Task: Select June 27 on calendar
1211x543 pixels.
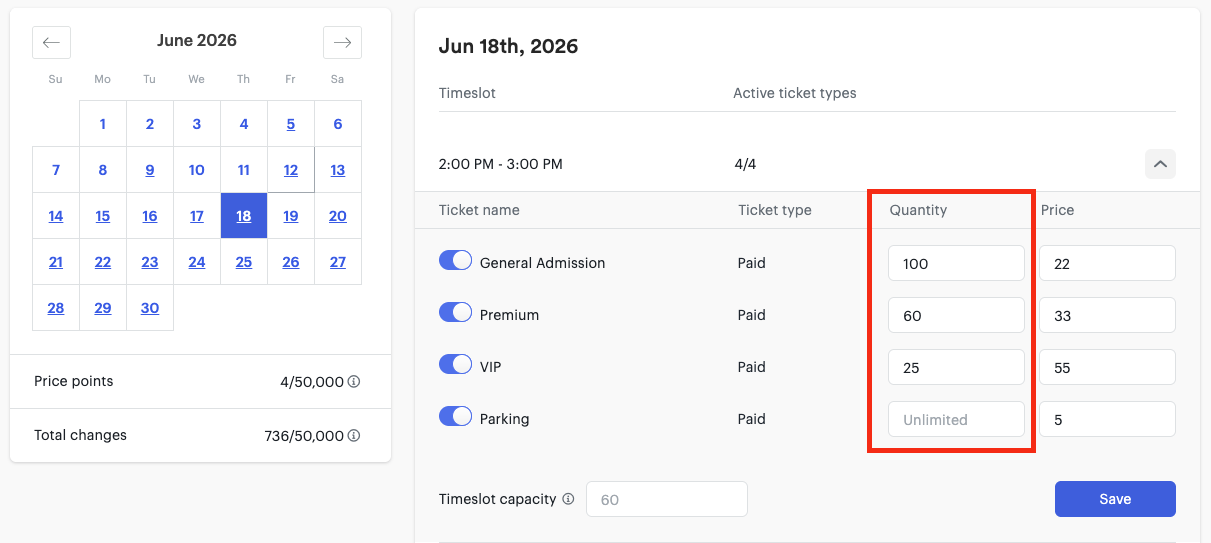Action: pyautogui.click(x=338, y=262)
